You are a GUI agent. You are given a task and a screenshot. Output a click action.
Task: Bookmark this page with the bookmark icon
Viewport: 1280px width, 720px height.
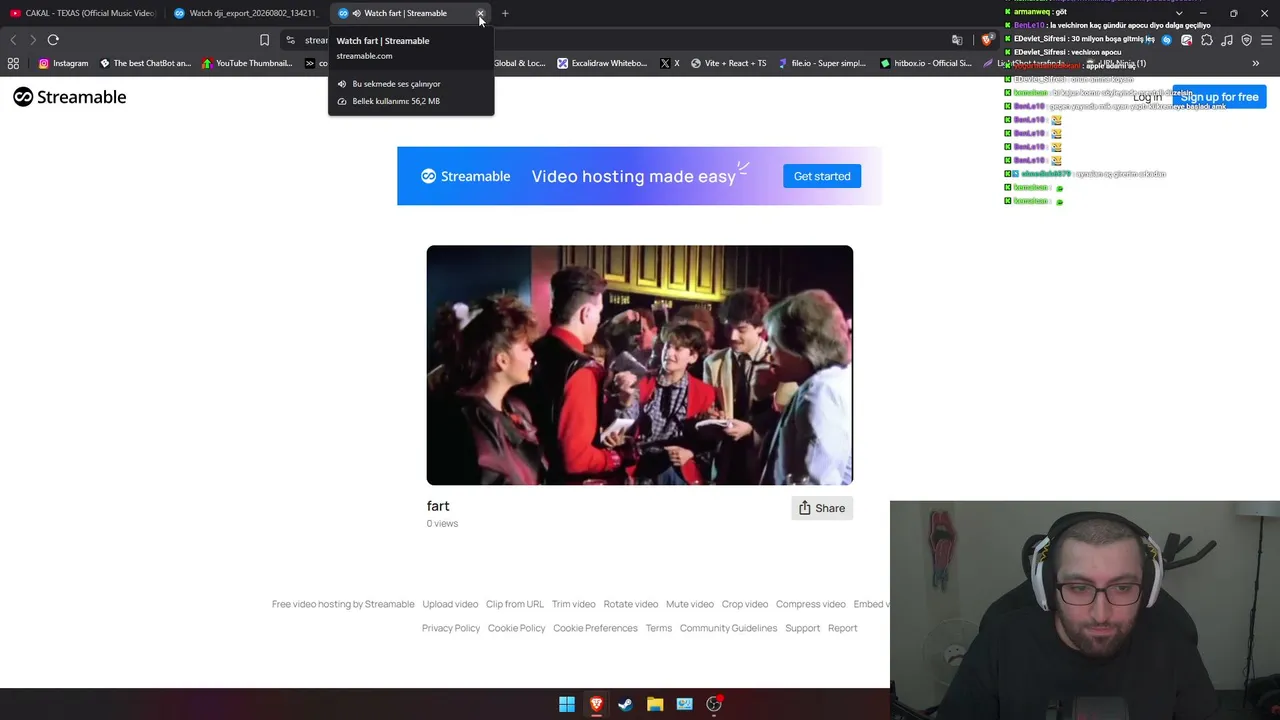pyautogui.click(x=264, y=40)
